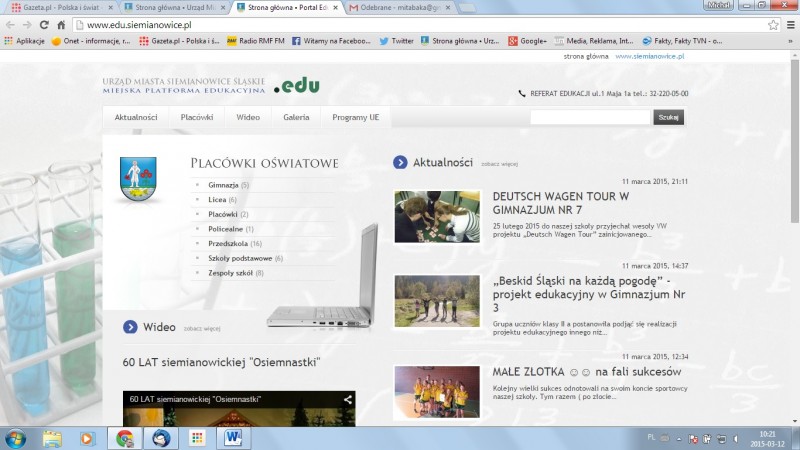Image resolution: width=800 pixels, height=450 pixels.
Task: Click the Szukaj search button
Action: (668, 117)
